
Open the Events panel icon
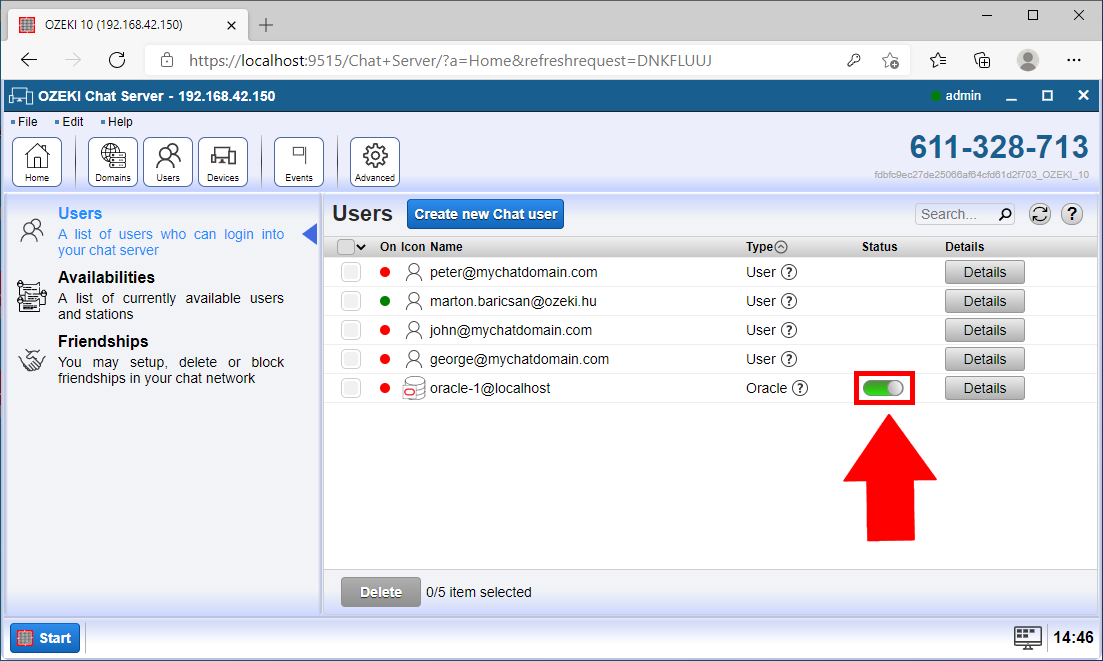298,160
